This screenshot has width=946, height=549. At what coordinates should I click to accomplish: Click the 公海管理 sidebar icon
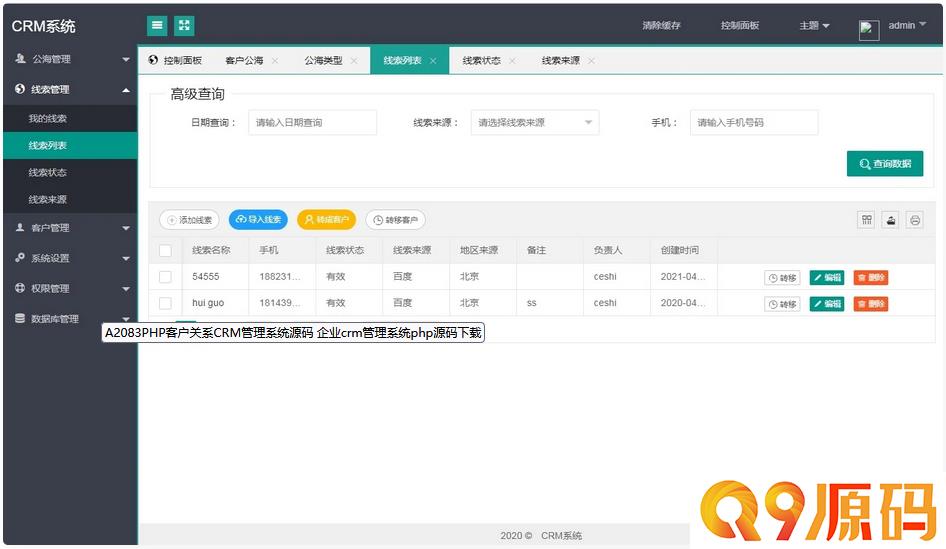point(21,59)
